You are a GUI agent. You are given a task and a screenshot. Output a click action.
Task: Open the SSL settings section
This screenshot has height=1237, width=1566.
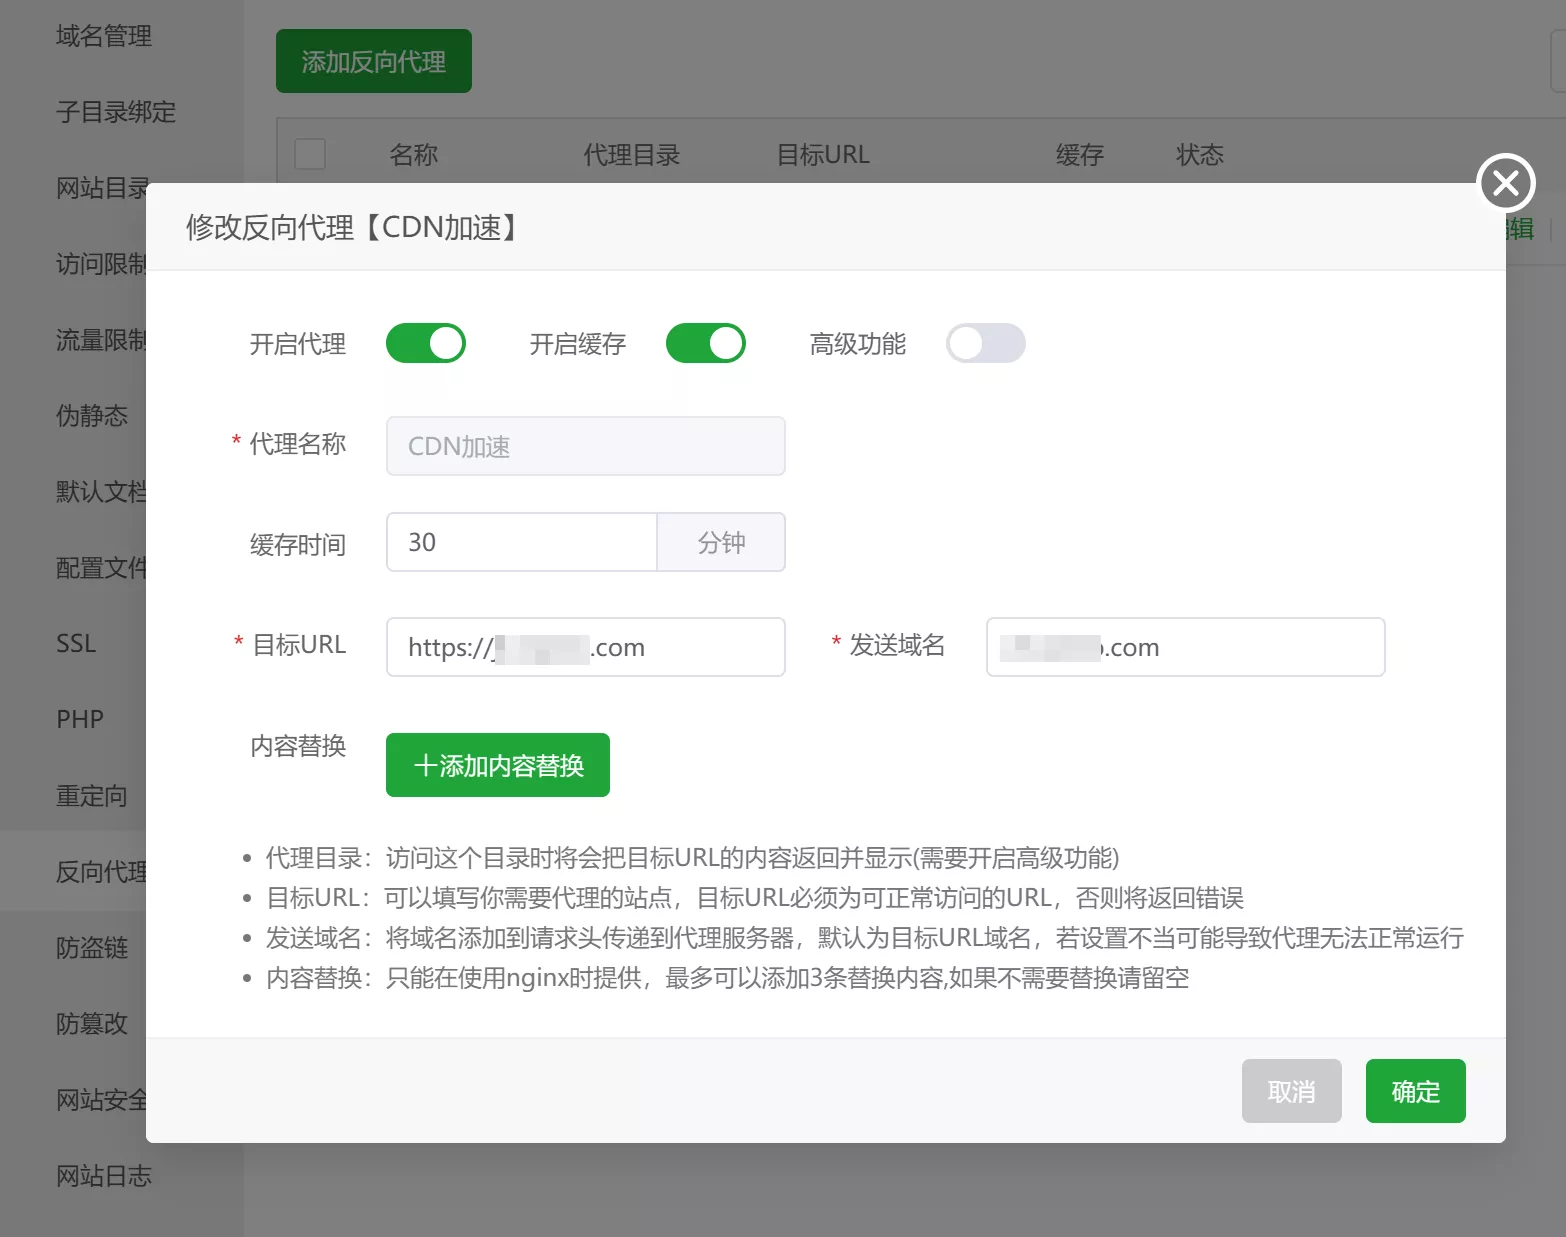76,643
